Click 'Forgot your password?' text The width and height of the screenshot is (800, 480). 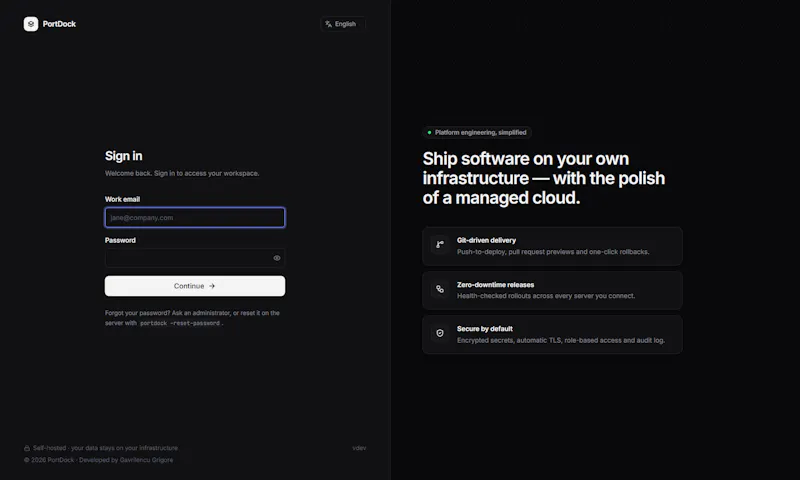(138, 313)
